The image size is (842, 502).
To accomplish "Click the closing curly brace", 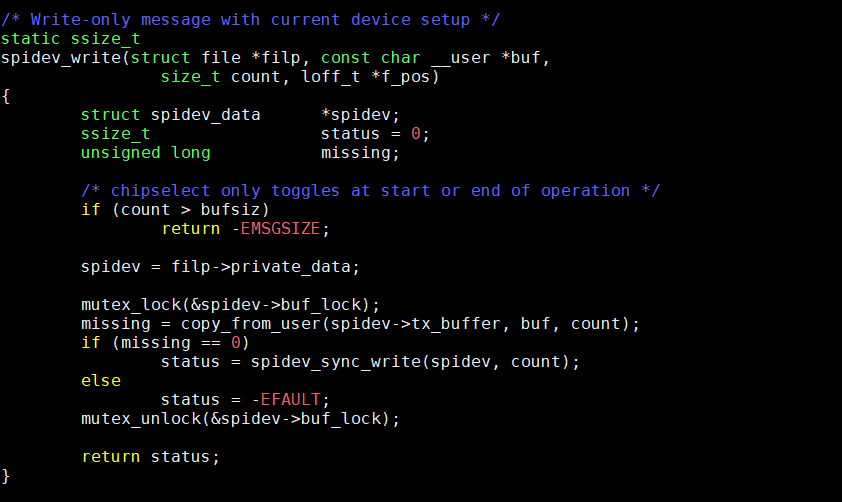I will coord(5,476).
